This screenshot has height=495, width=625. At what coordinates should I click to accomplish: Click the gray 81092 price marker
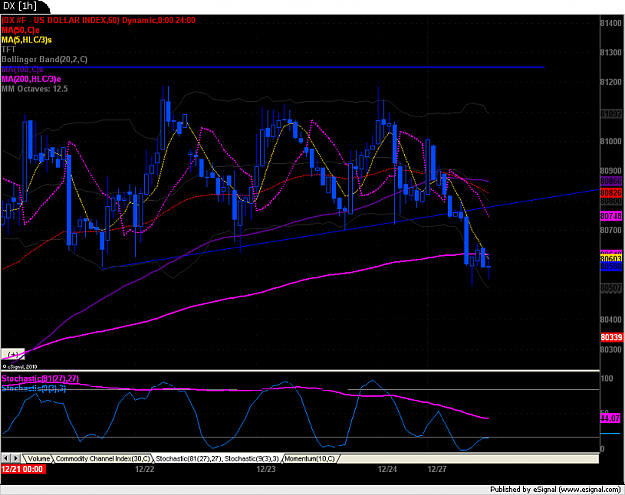point(611,114)
